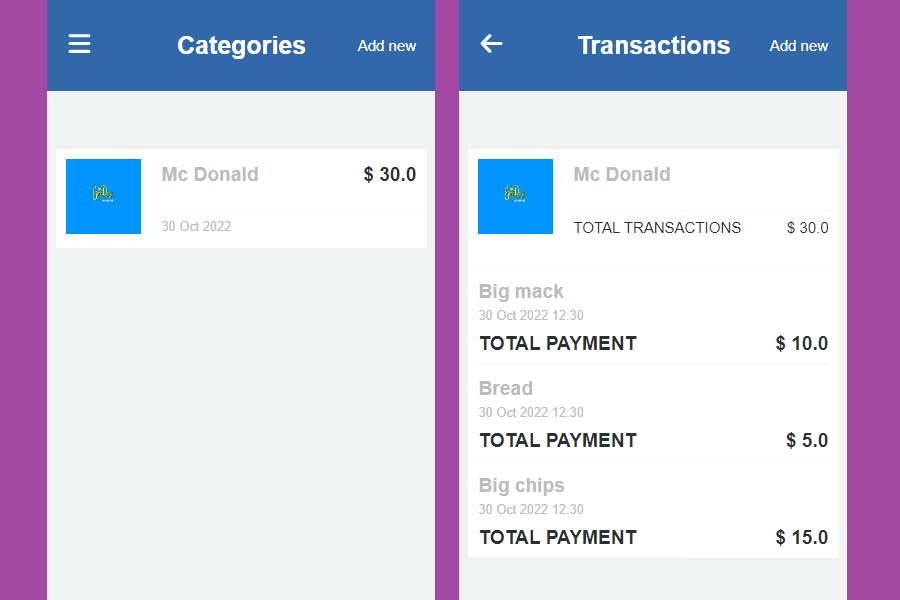Click the 30 Oct 2022 category date
900x600 pixels.
196,226
